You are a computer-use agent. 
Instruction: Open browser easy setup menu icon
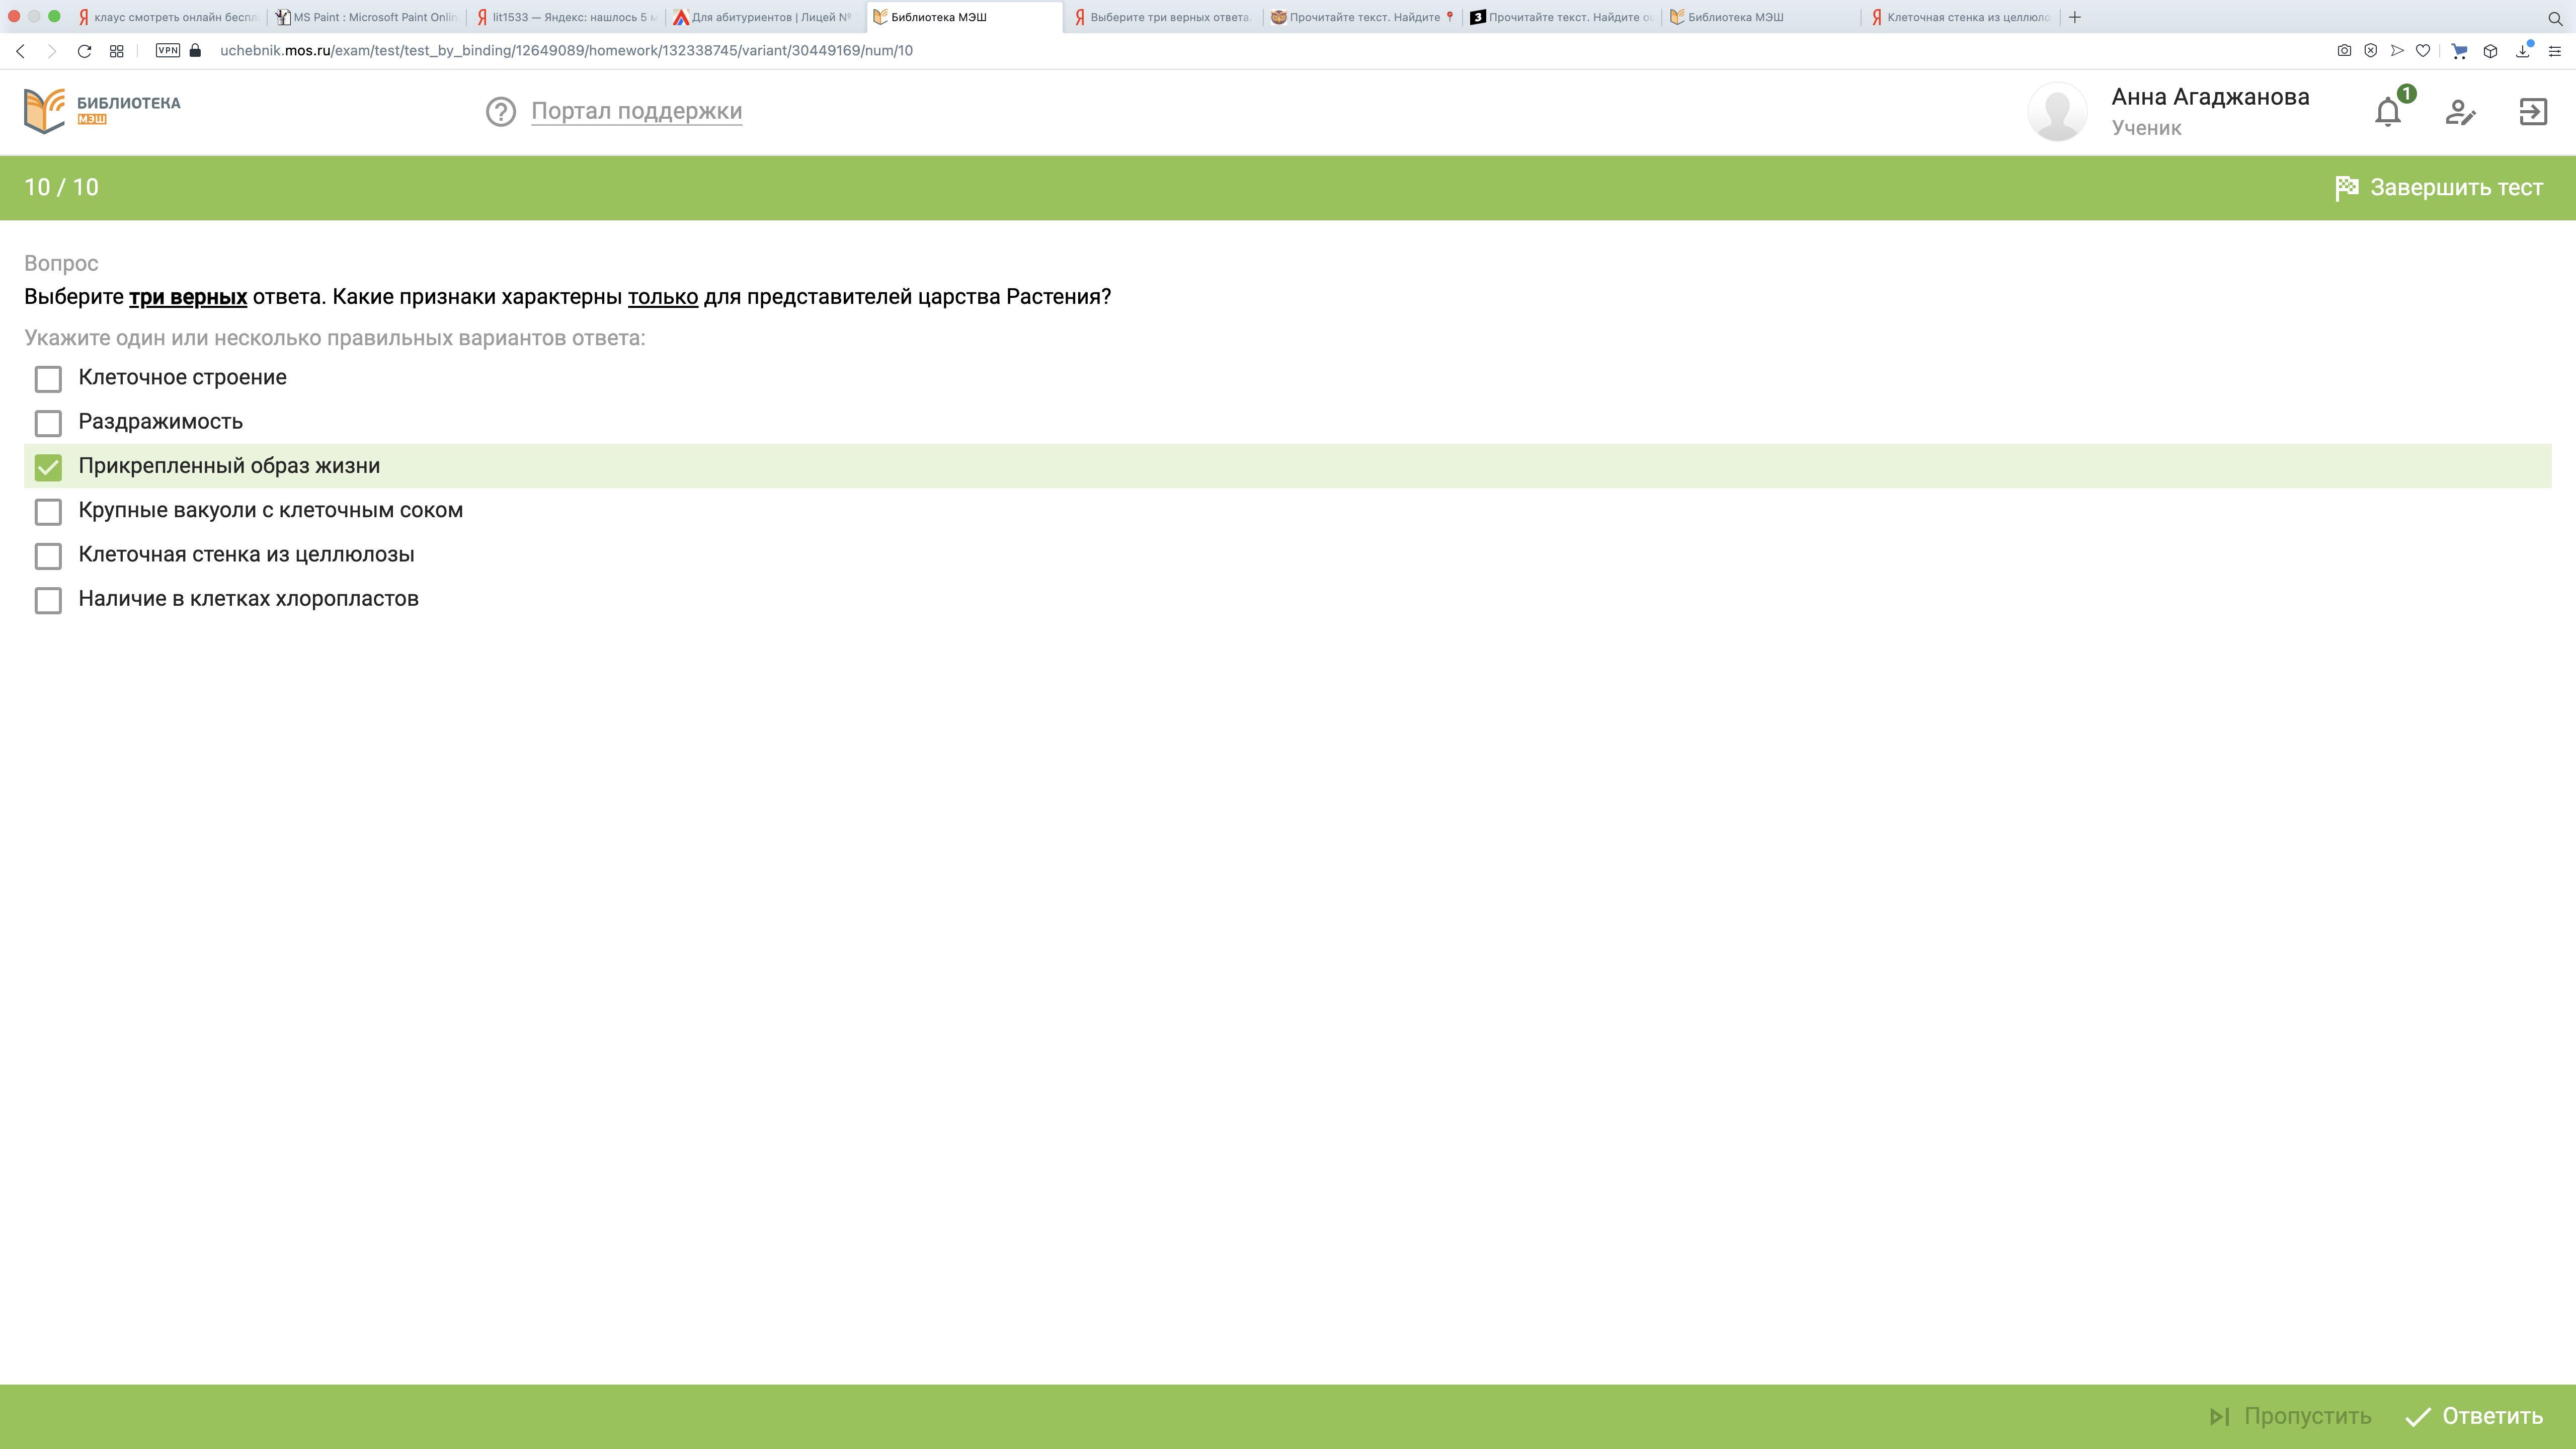[x=2554, y=51]
